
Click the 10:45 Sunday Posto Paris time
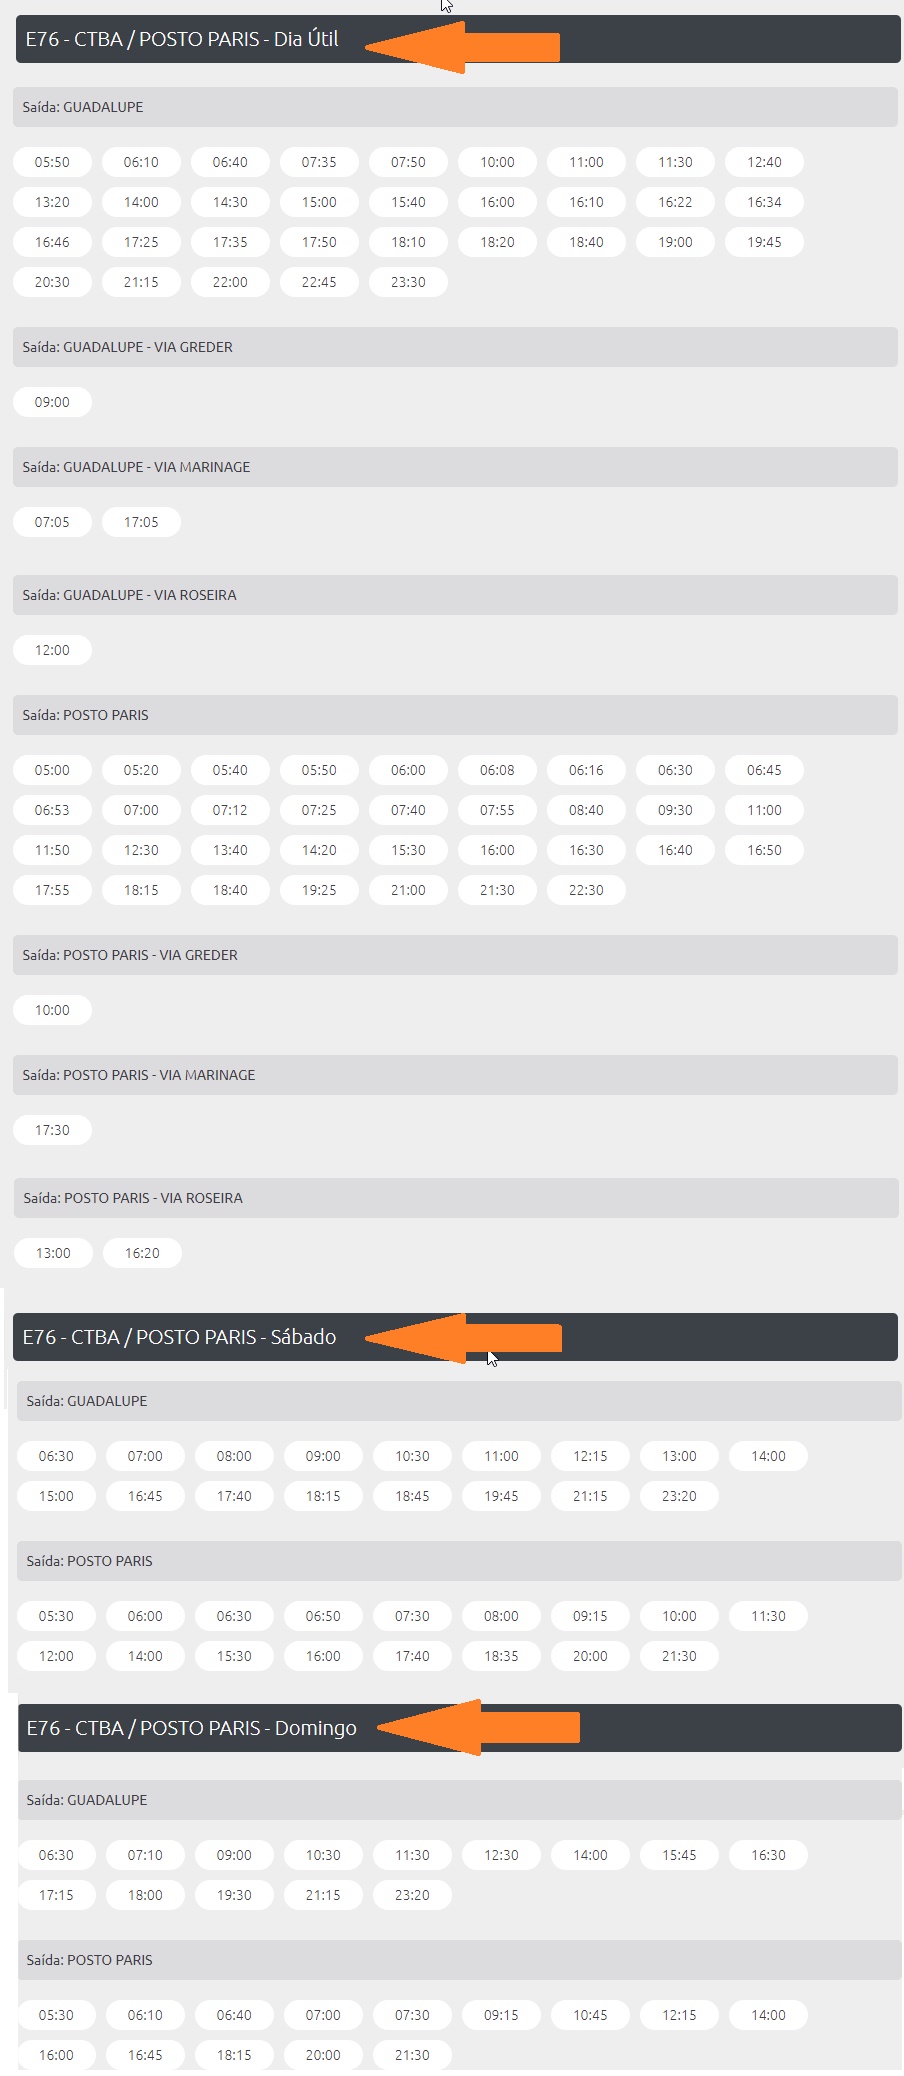590,2015
